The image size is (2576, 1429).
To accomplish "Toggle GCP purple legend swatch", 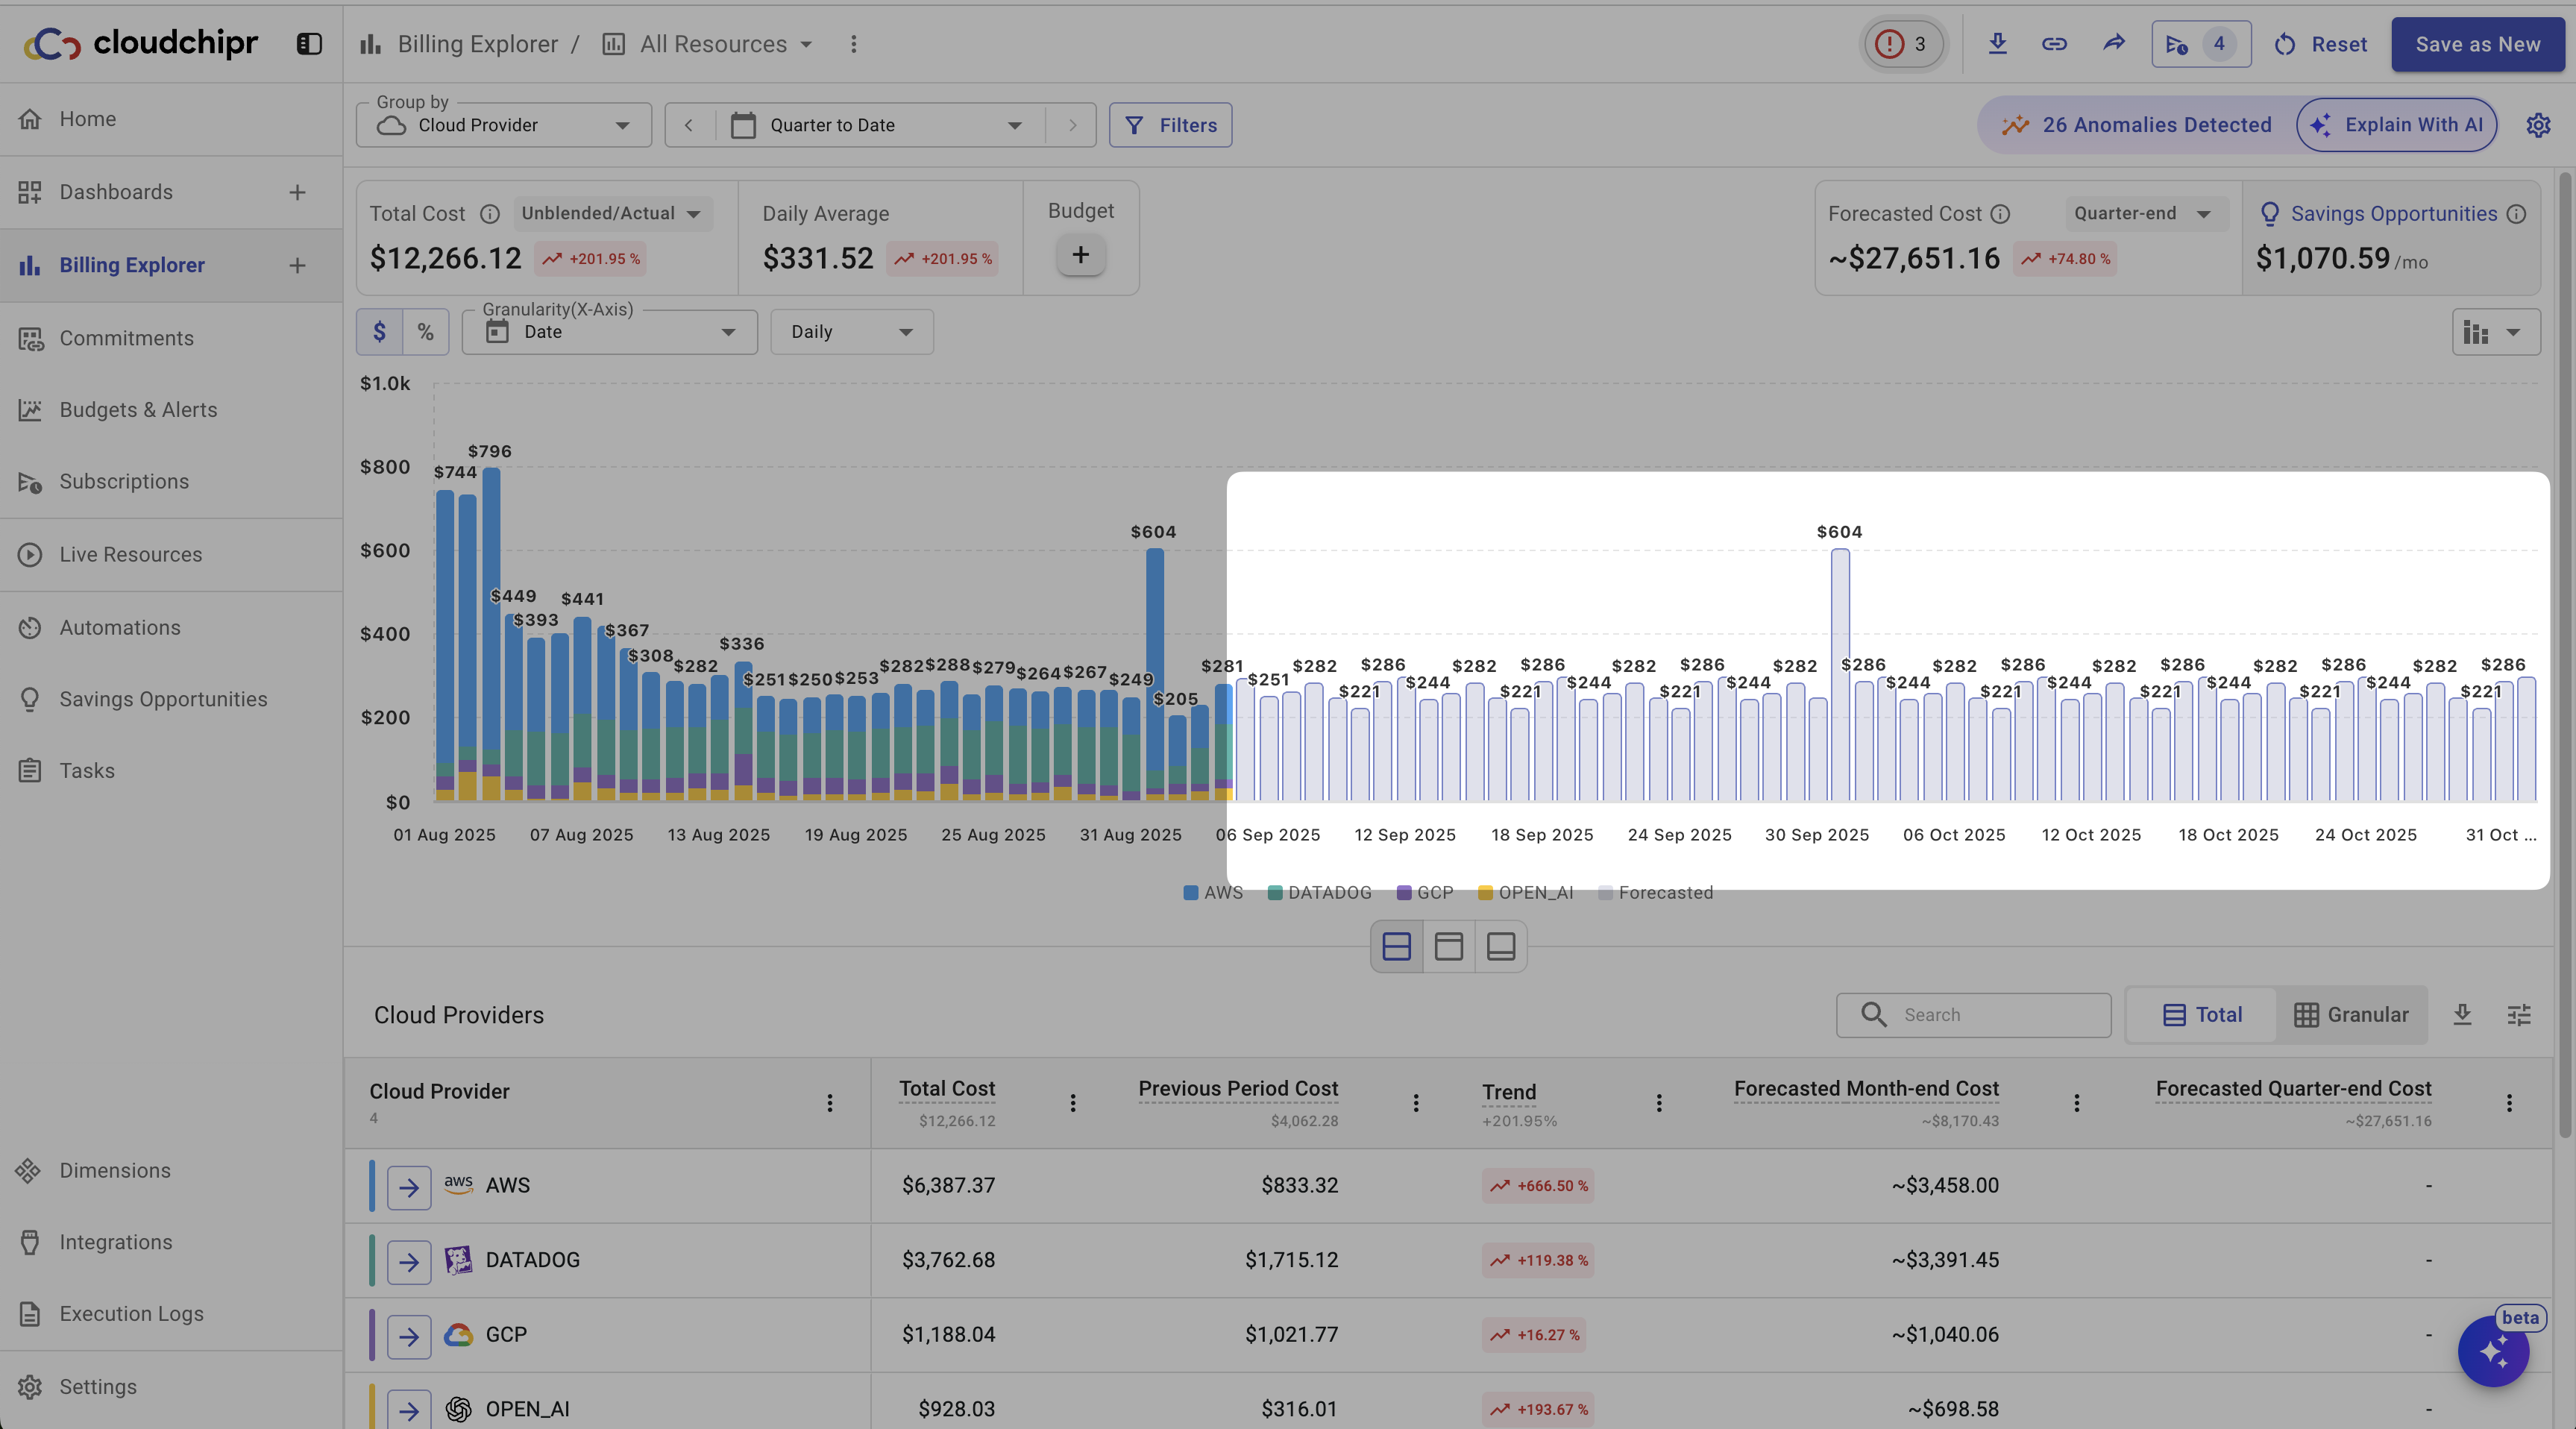I will (1403, 892).
